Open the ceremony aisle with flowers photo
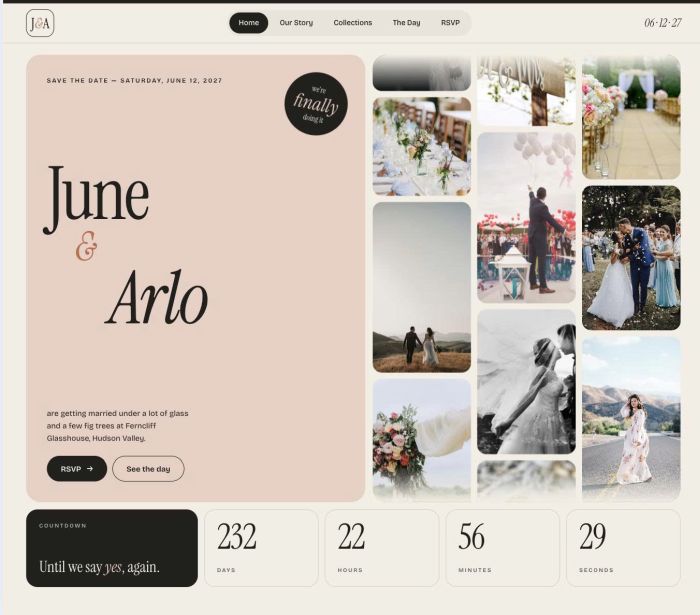 [631, 117]
